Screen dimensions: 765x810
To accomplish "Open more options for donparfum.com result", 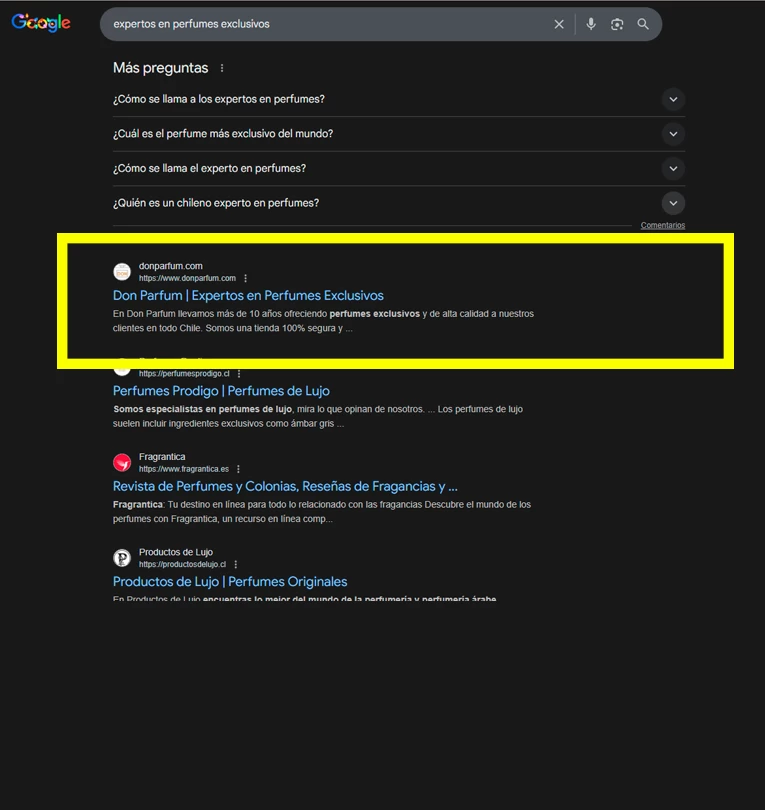I will tap(245, 278).
